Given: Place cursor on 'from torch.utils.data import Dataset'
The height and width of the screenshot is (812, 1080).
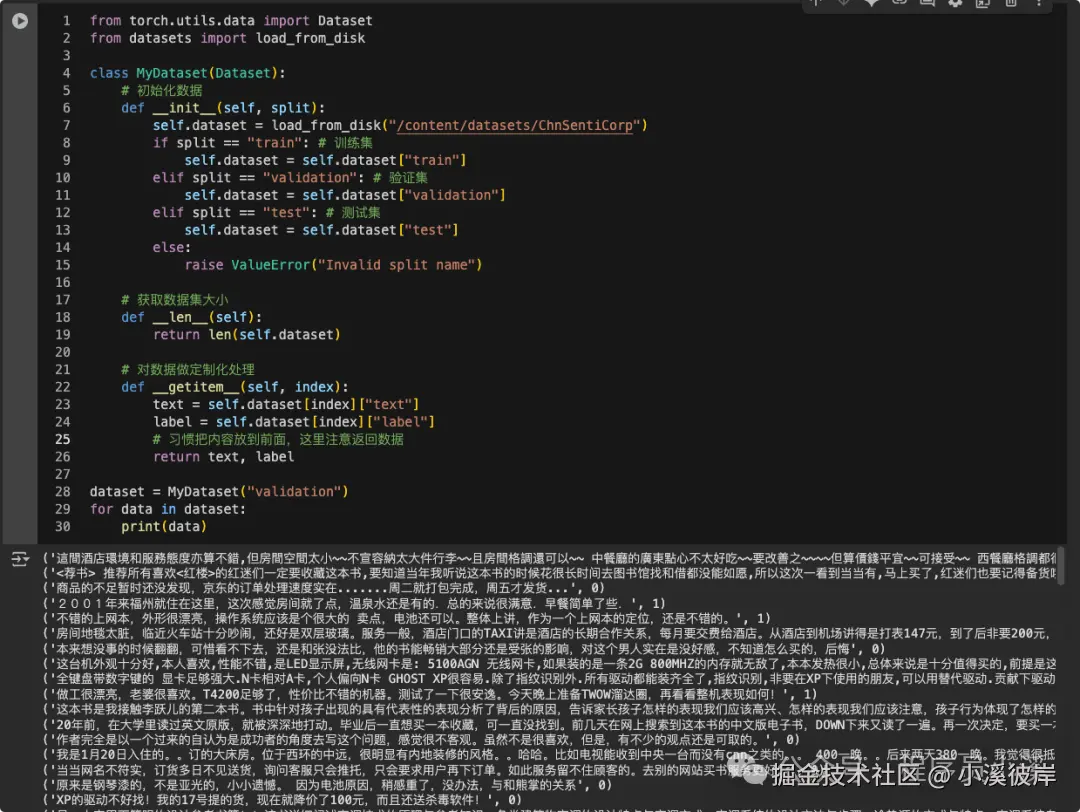Looking at the screenshot, I should 231,21.
